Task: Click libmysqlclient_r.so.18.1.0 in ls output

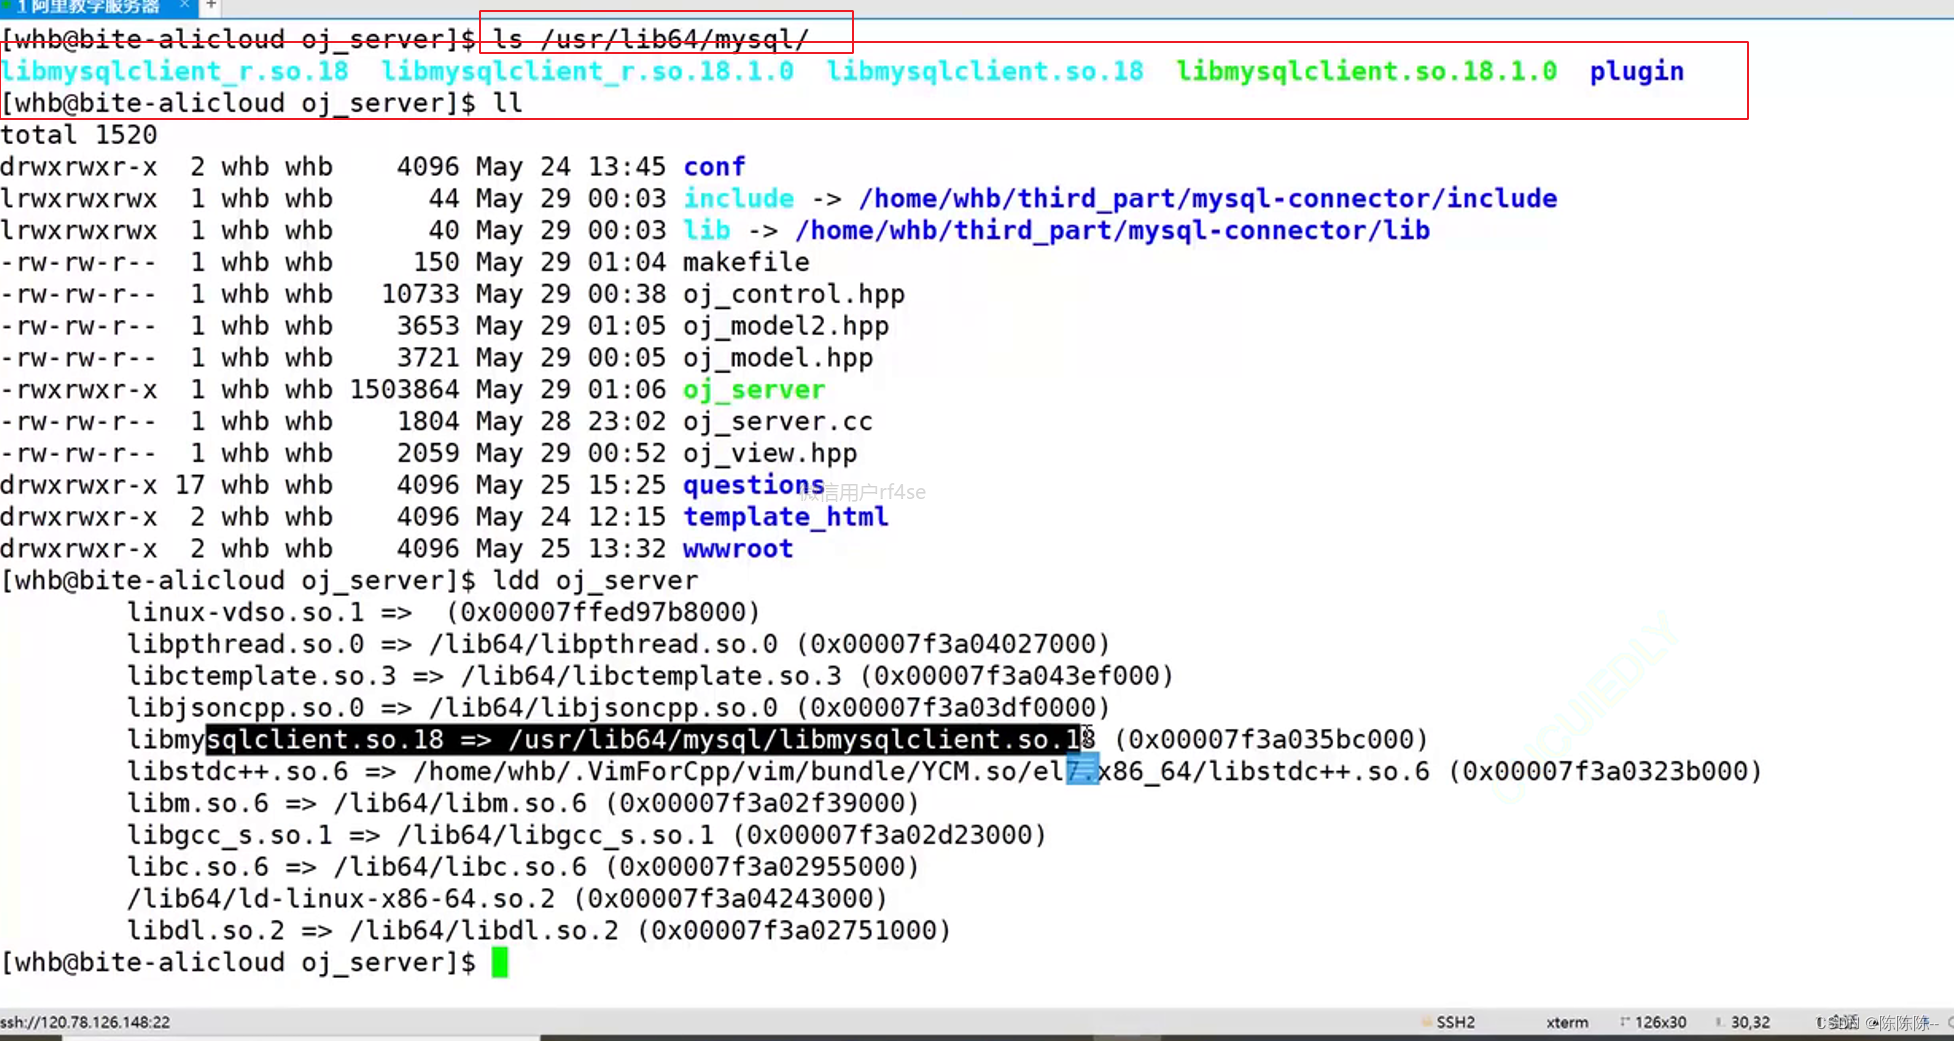Action: click(x=588, y=71)
